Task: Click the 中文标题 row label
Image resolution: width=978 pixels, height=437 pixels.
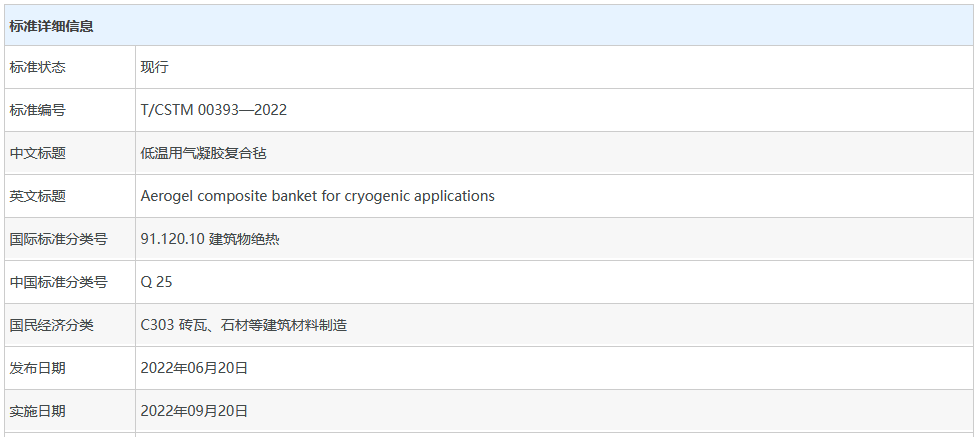Action: [x=38, y=153]
